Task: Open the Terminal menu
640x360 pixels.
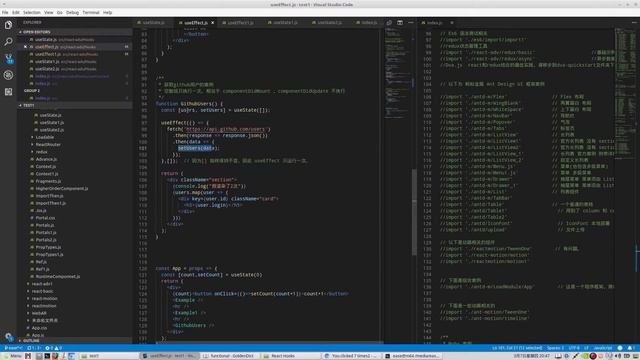Action: point(91,13)
